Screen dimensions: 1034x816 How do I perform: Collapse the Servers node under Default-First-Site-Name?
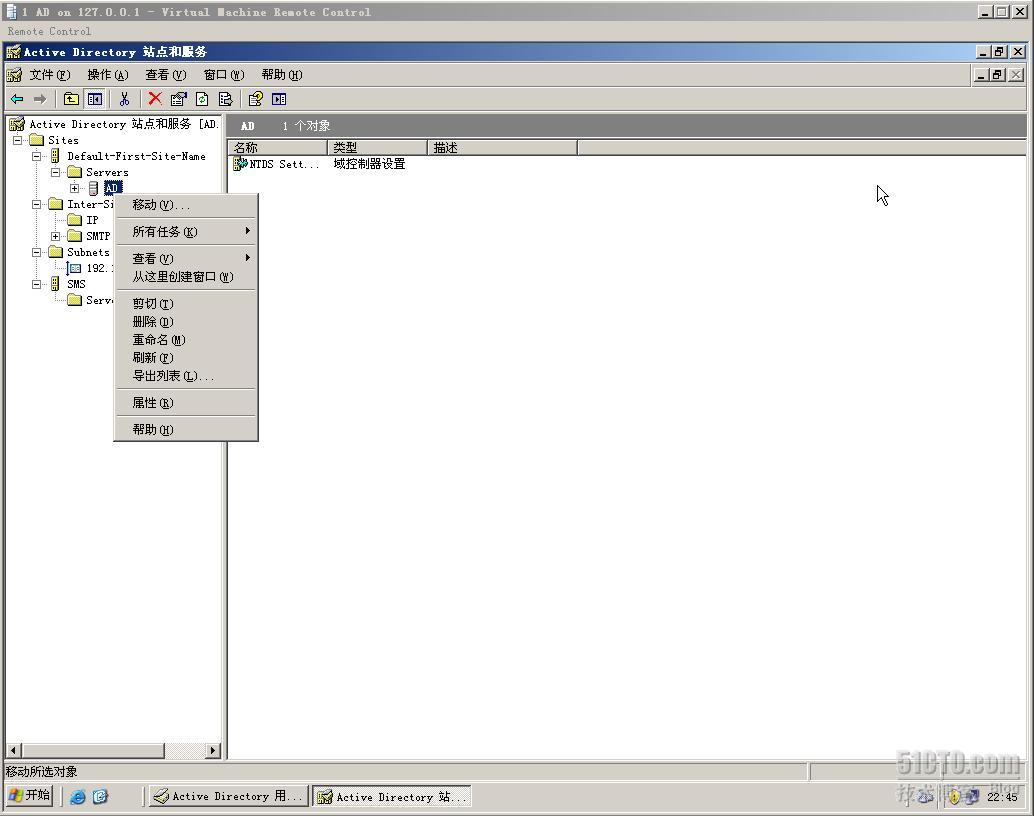point(55,172)
